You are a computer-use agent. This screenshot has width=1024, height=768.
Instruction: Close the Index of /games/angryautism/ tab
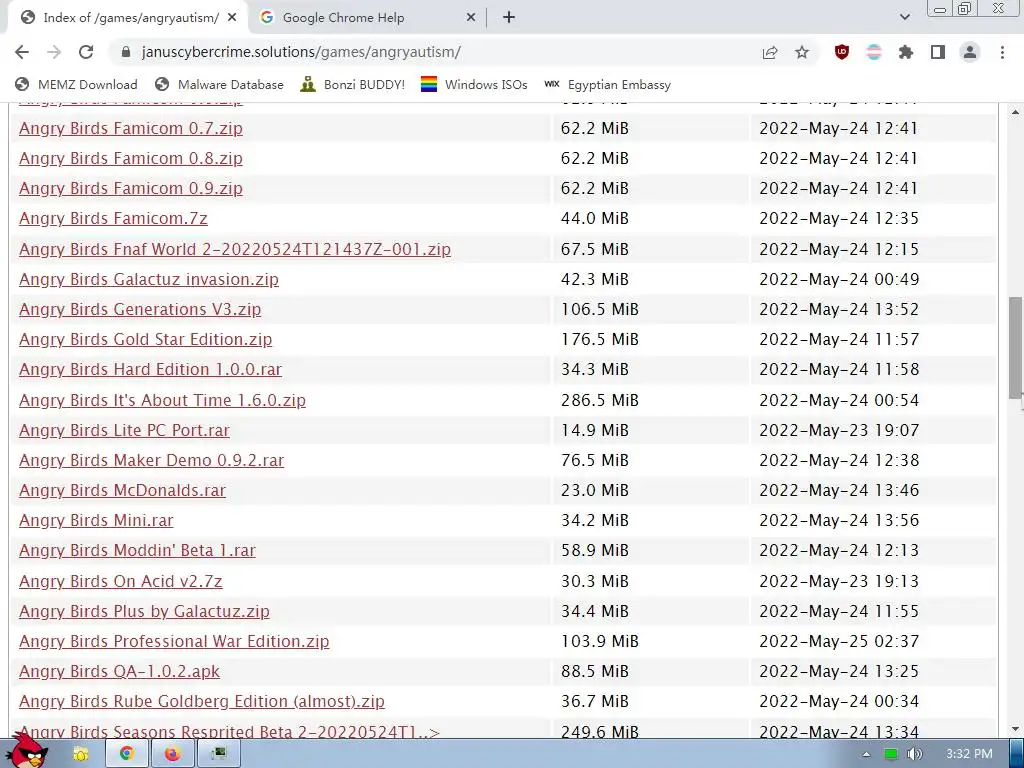(232, 18)
